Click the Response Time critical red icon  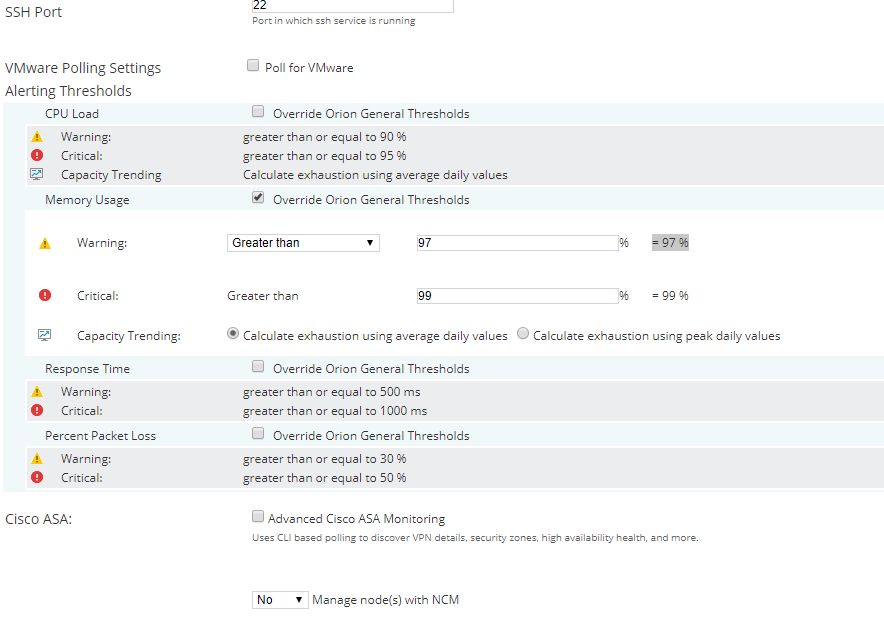click(x=37, y=410)
